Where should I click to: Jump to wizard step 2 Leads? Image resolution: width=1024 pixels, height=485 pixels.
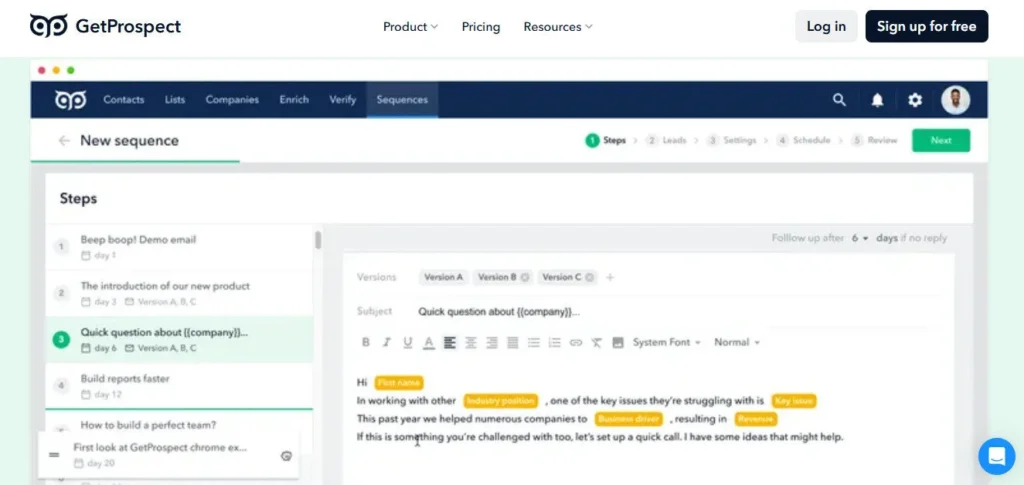(666, 140)
